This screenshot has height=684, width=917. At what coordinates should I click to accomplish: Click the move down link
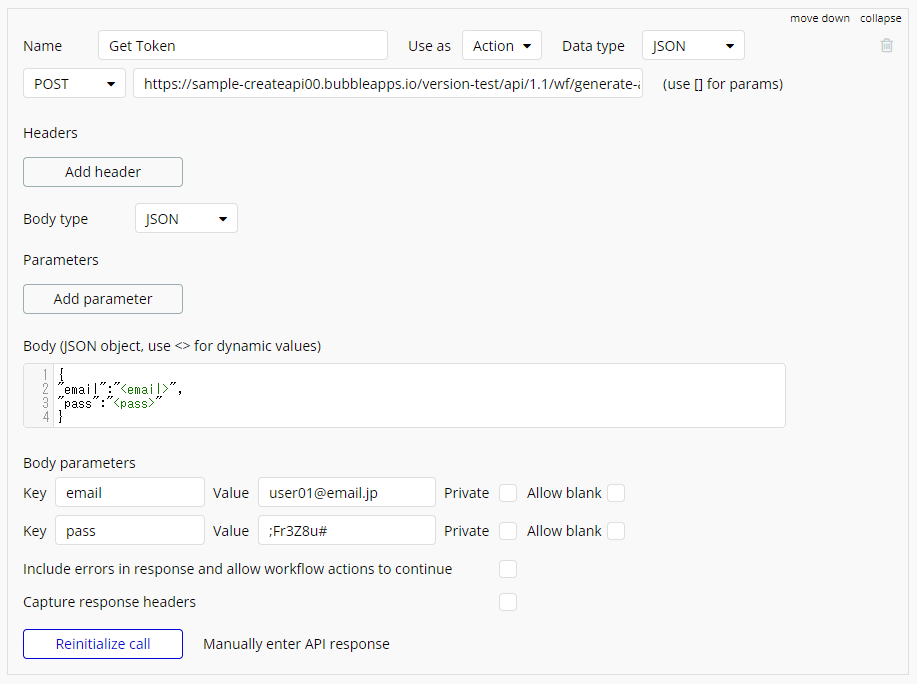tap(819, 18)
